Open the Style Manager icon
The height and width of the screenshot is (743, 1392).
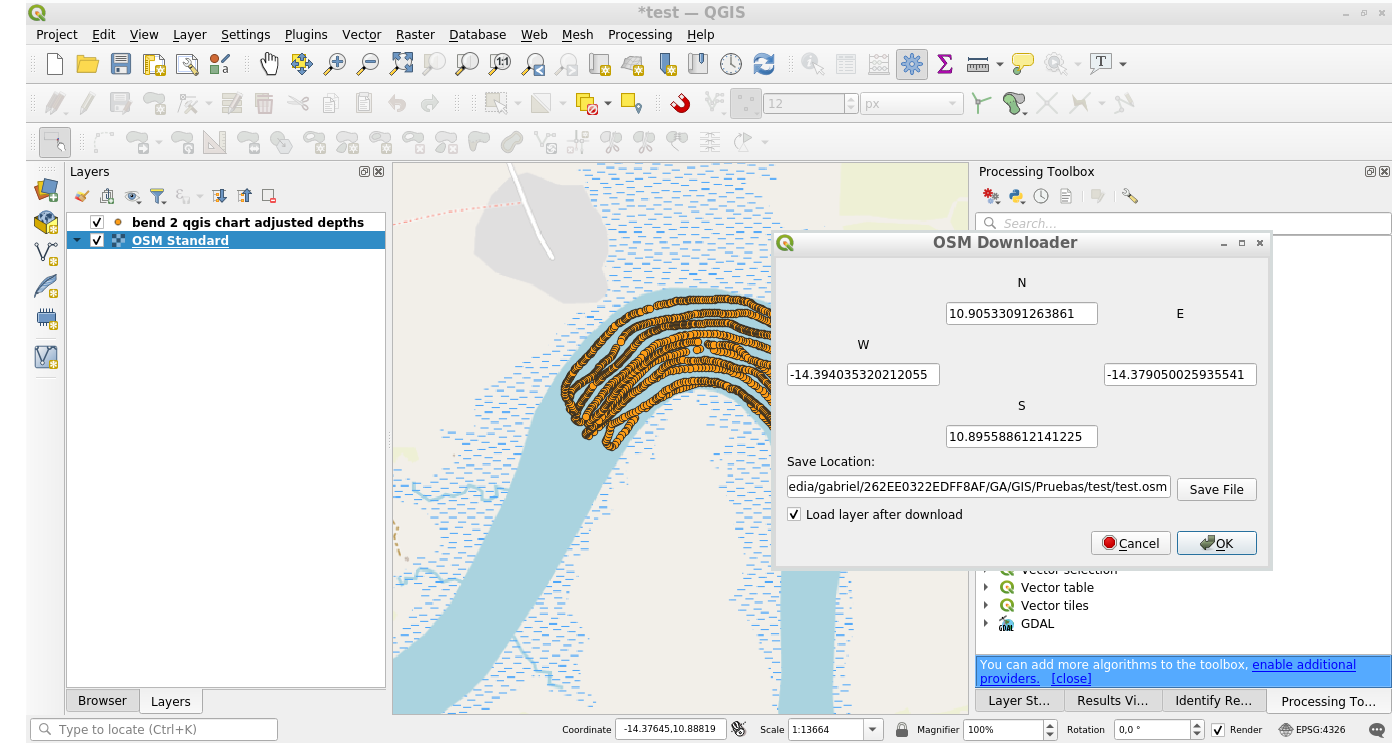pyautogui.click(x=220, y=64)
